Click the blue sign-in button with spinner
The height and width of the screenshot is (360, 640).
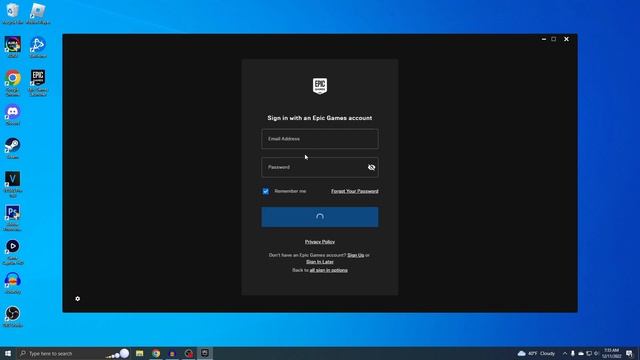pos(320,217)
